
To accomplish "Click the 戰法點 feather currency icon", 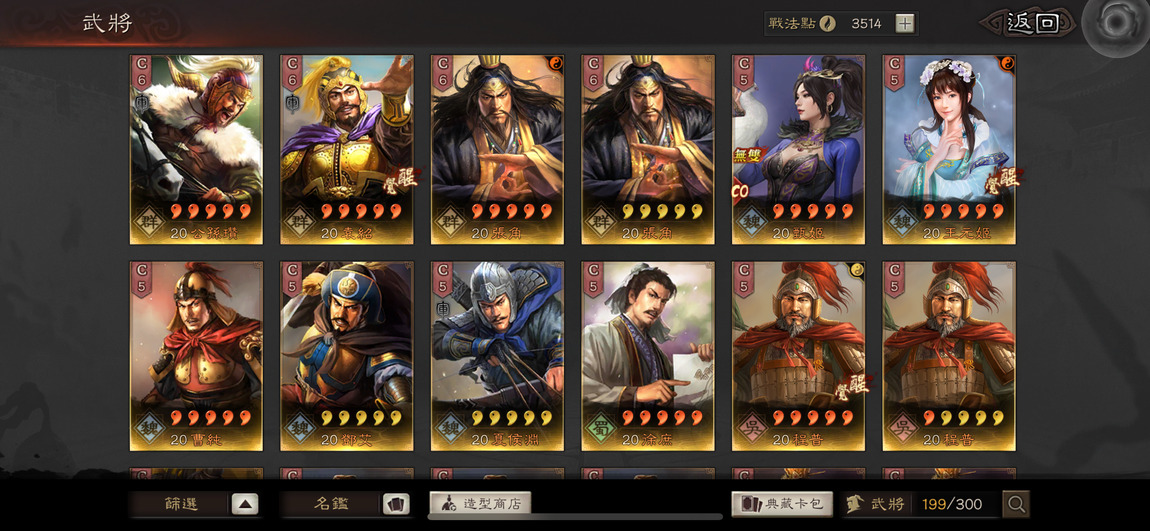I will click(827, 23).
